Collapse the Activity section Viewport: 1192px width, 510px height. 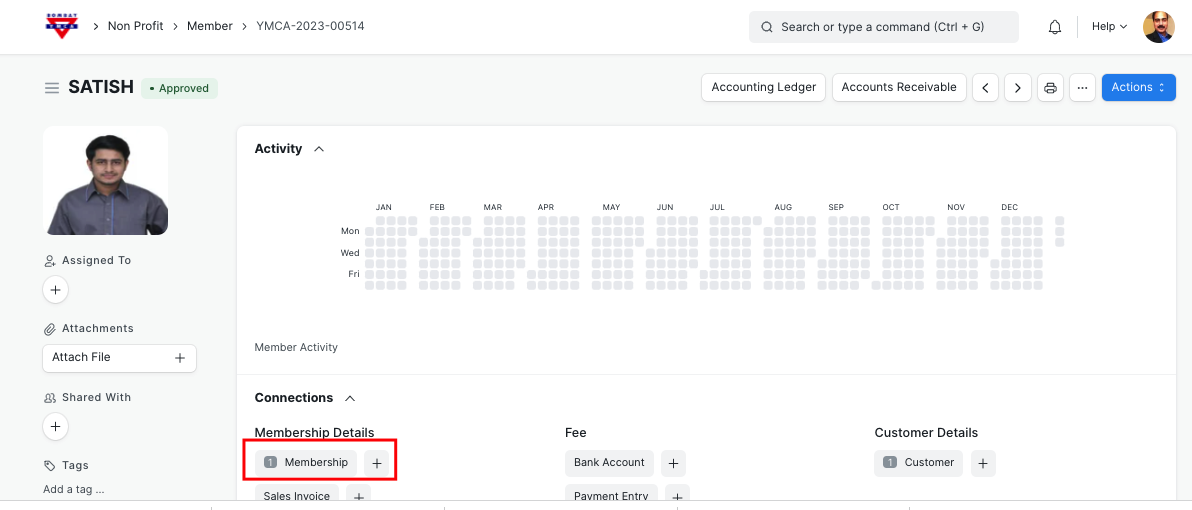(319, 149)
